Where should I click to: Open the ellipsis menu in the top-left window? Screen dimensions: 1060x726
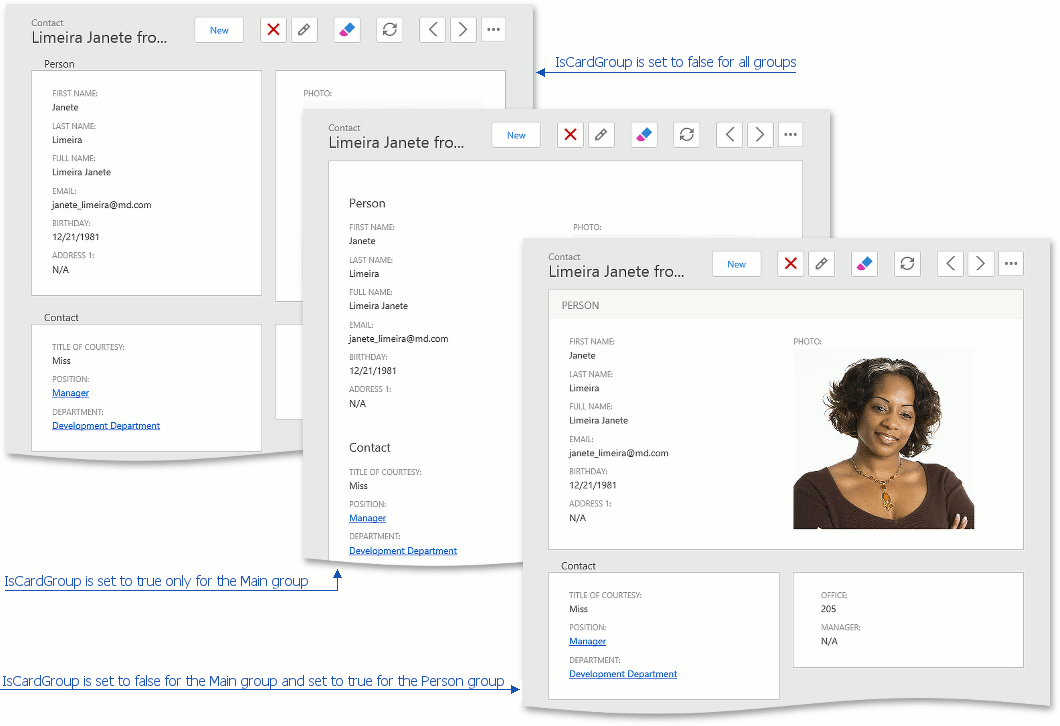click(x=493, y=30)
